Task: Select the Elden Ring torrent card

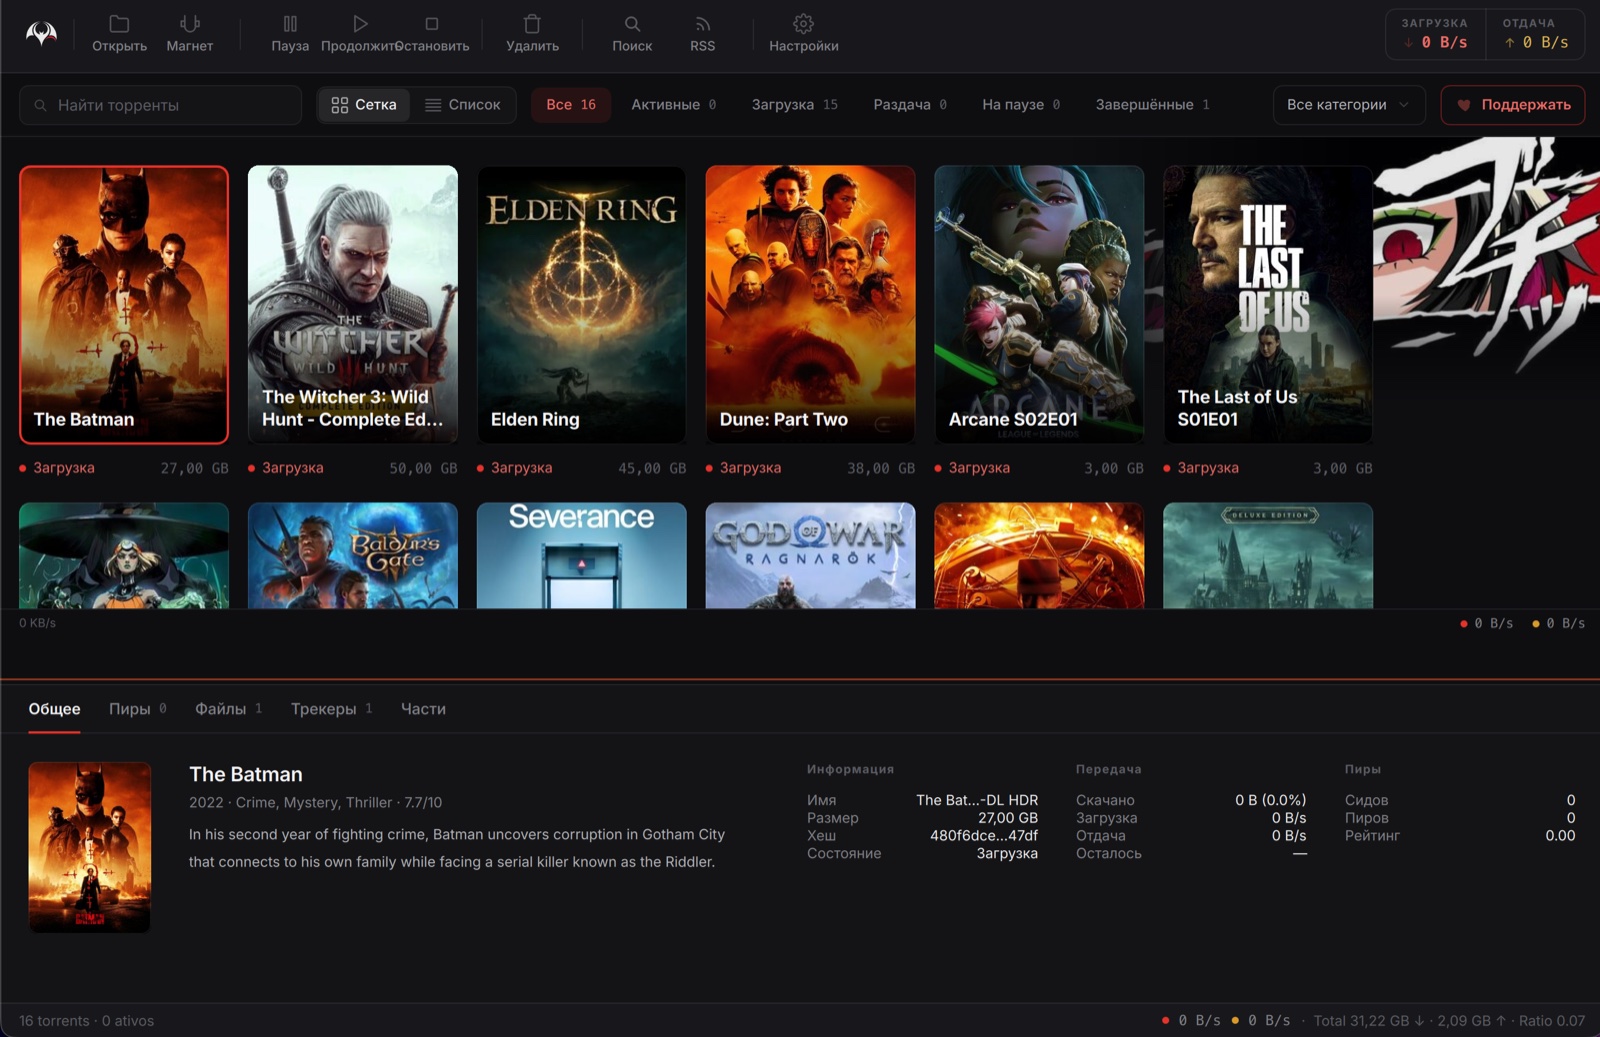Action: (x=582, y=304)
